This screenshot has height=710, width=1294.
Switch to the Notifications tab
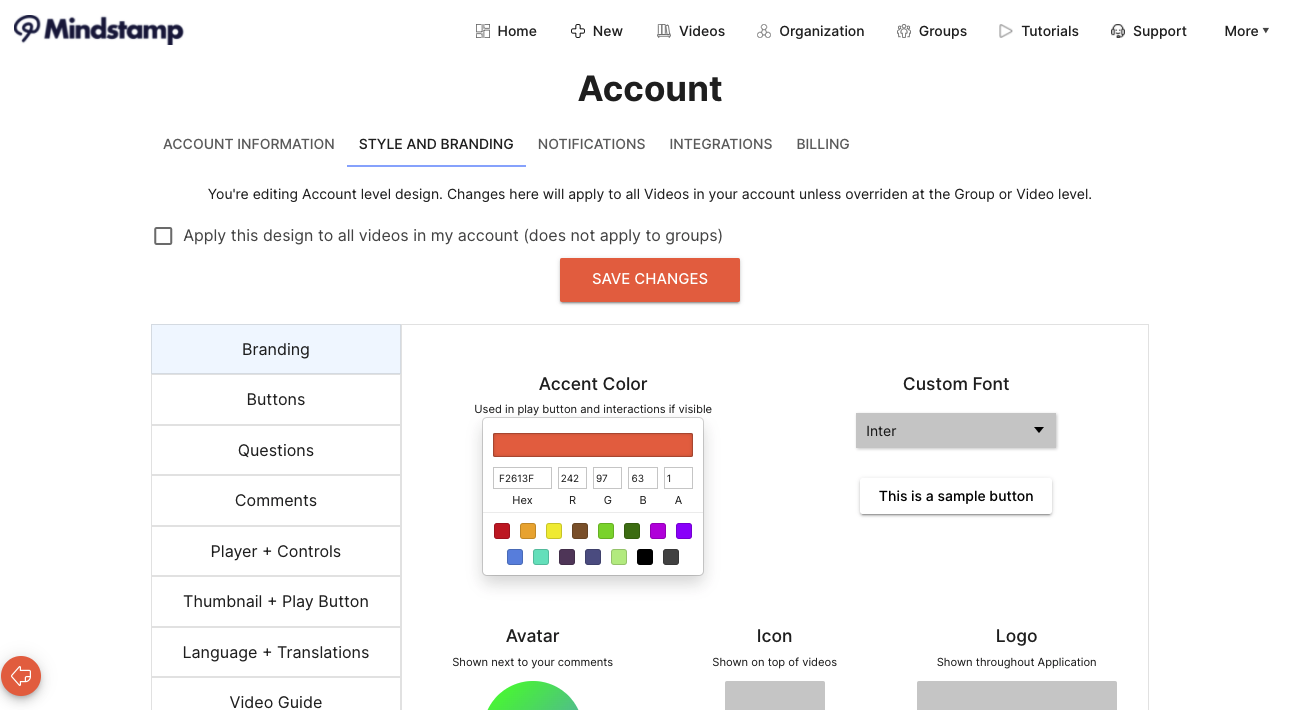coord(591,144)
